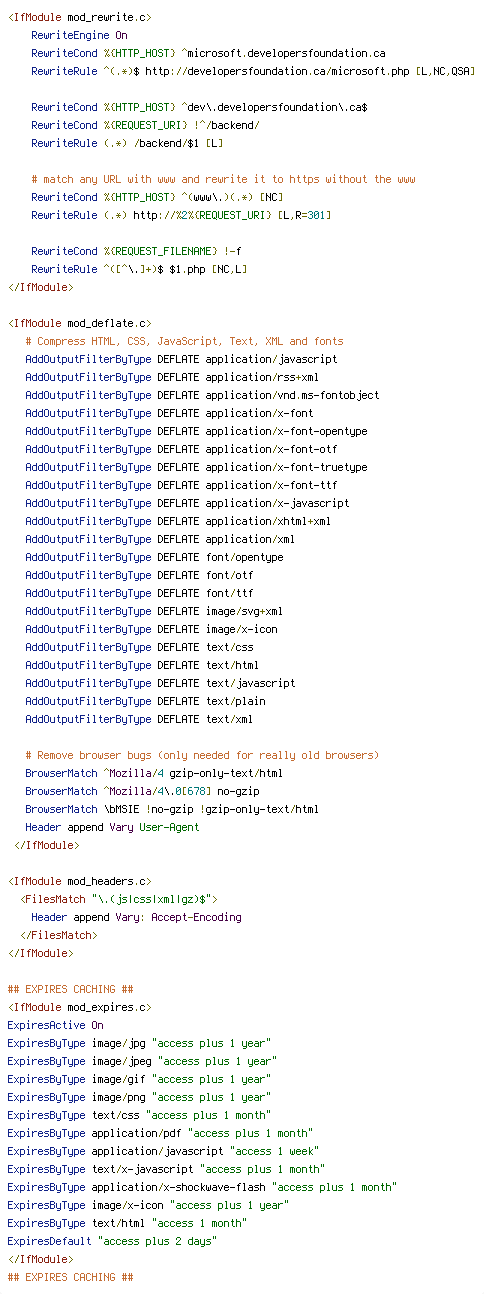Select the closing </FilesMatch> tag
Screen dimensions: 484x1294
pos(58,935)
